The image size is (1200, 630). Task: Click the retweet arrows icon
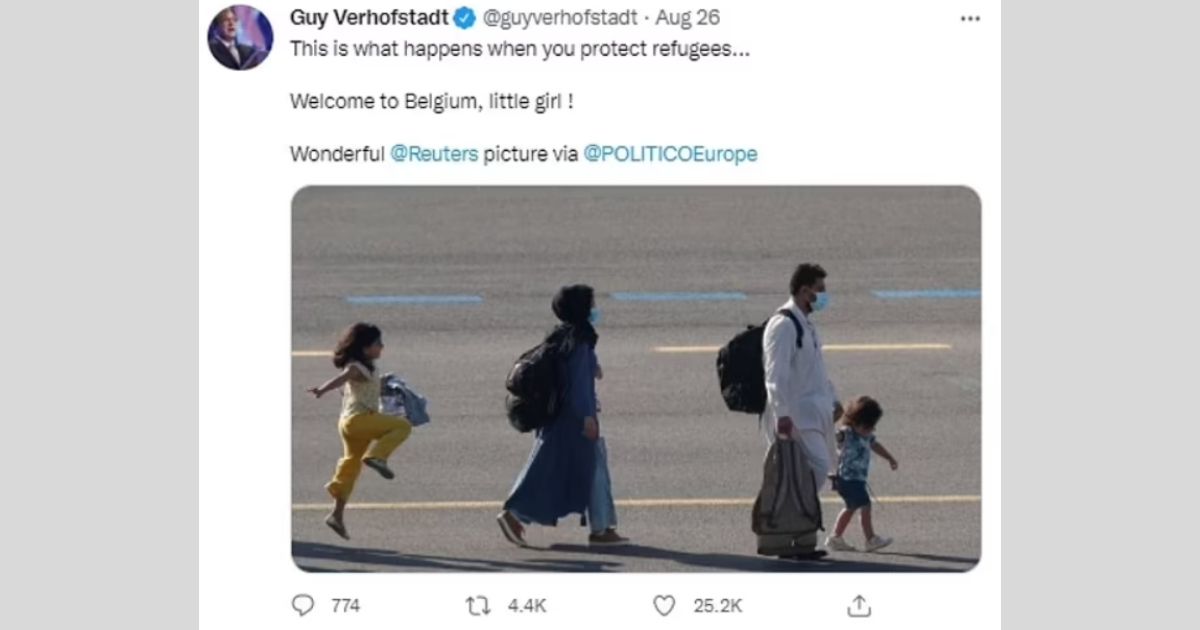pyautogui.click(x=477, y=605)
